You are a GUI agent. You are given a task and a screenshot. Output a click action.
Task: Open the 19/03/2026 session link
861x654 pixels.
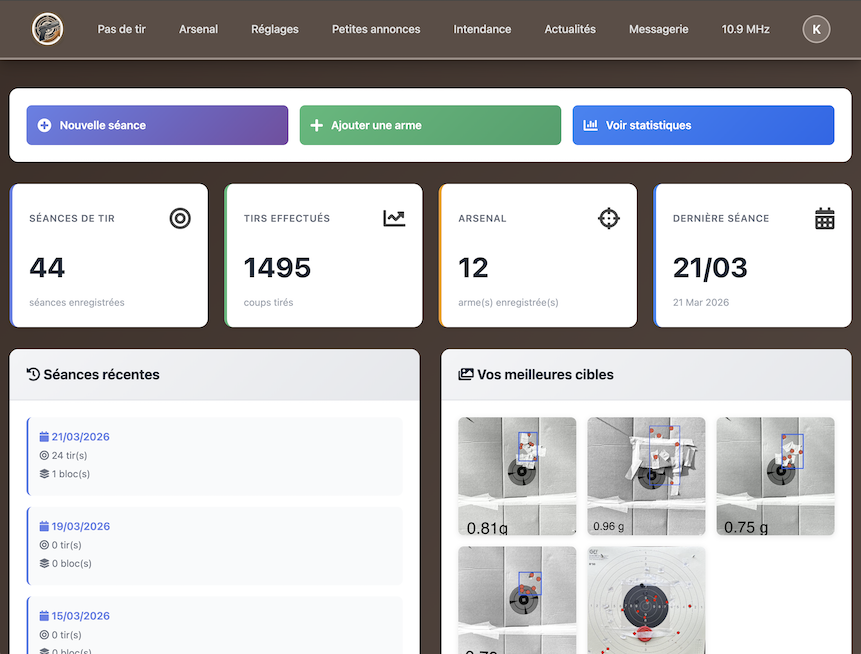coord(80,527)
